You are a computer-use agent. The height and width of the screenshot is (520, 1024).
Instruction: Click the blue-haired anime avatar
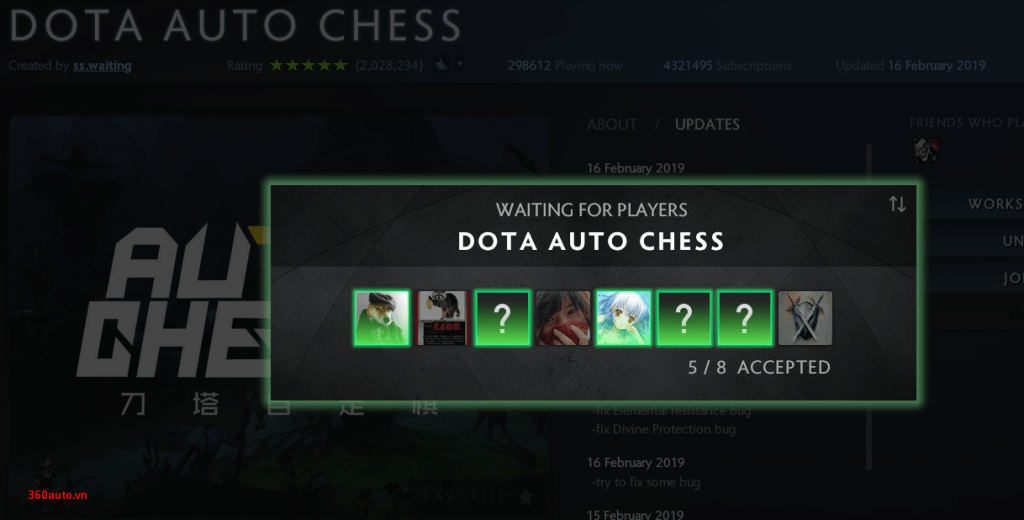click(x=624, y=318)
